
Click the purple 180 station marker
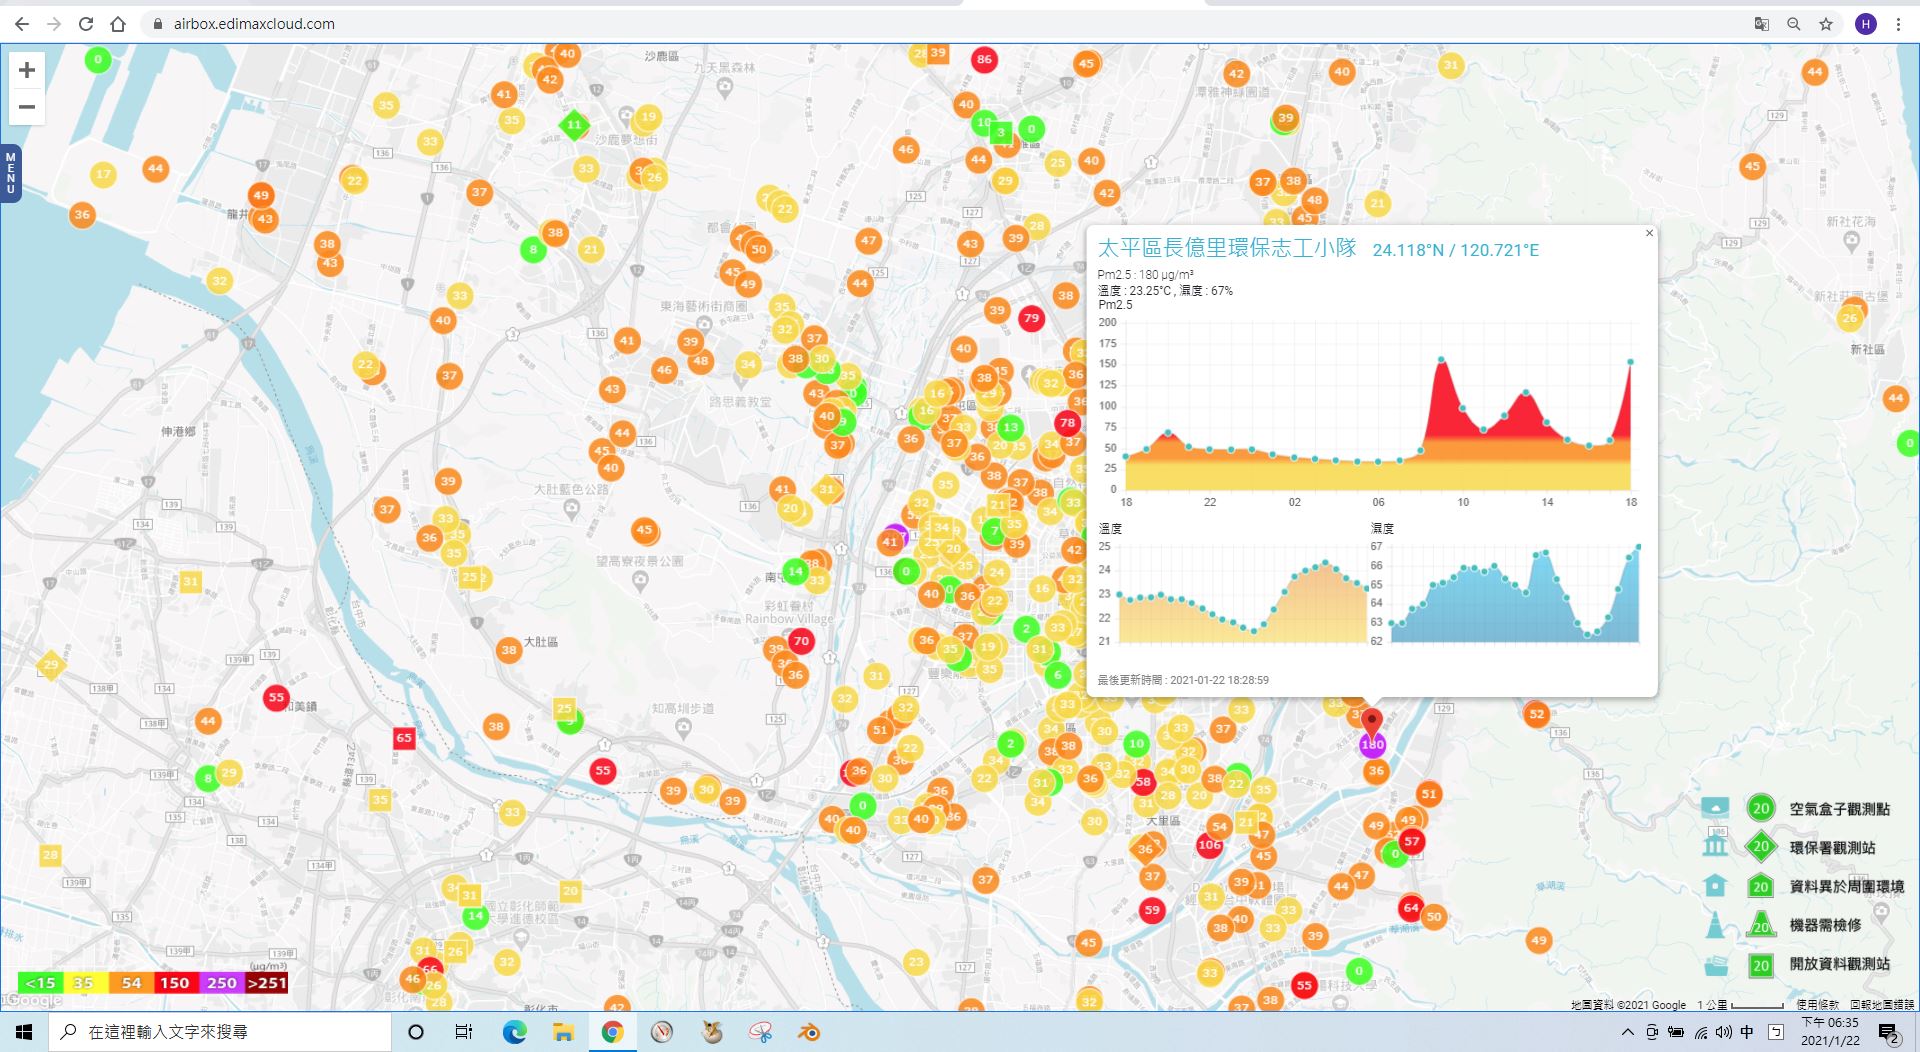click(x=1372, y=744)
